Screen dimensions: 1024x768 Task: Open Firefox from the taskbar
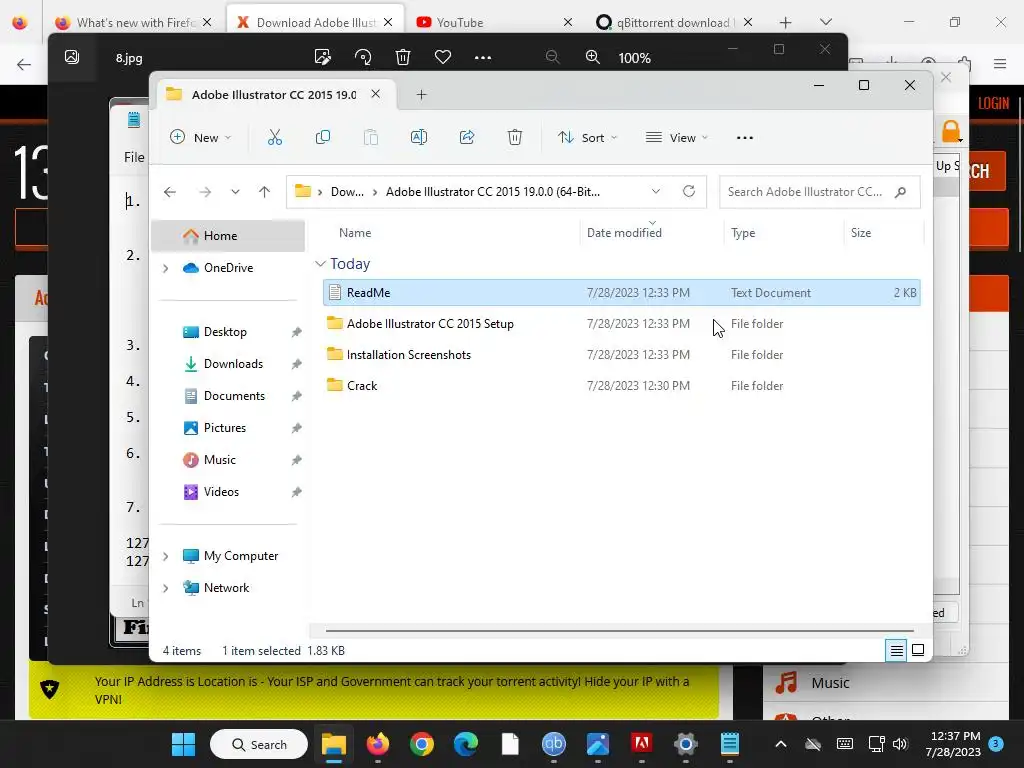coord(377,744)
